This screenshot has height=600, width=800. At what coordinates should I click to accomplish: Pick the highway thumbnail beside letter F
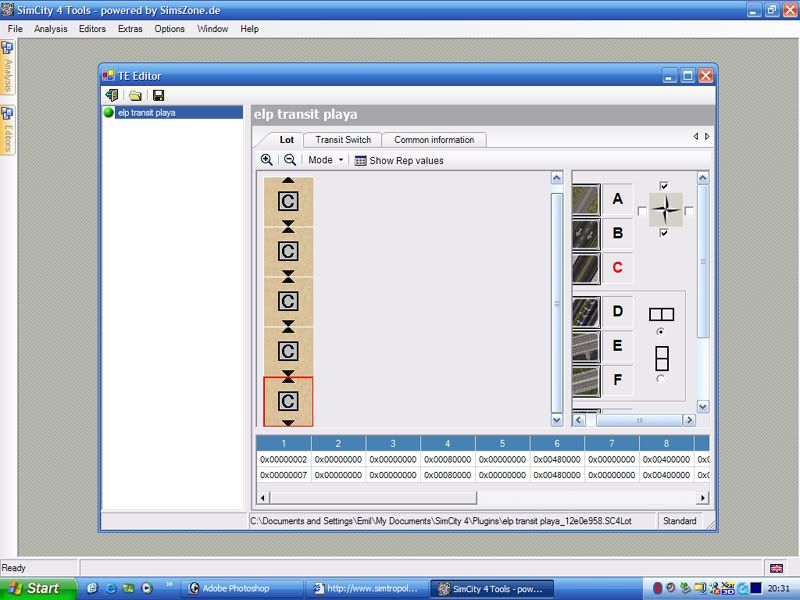pyautogui.click(x=586, y=380)
